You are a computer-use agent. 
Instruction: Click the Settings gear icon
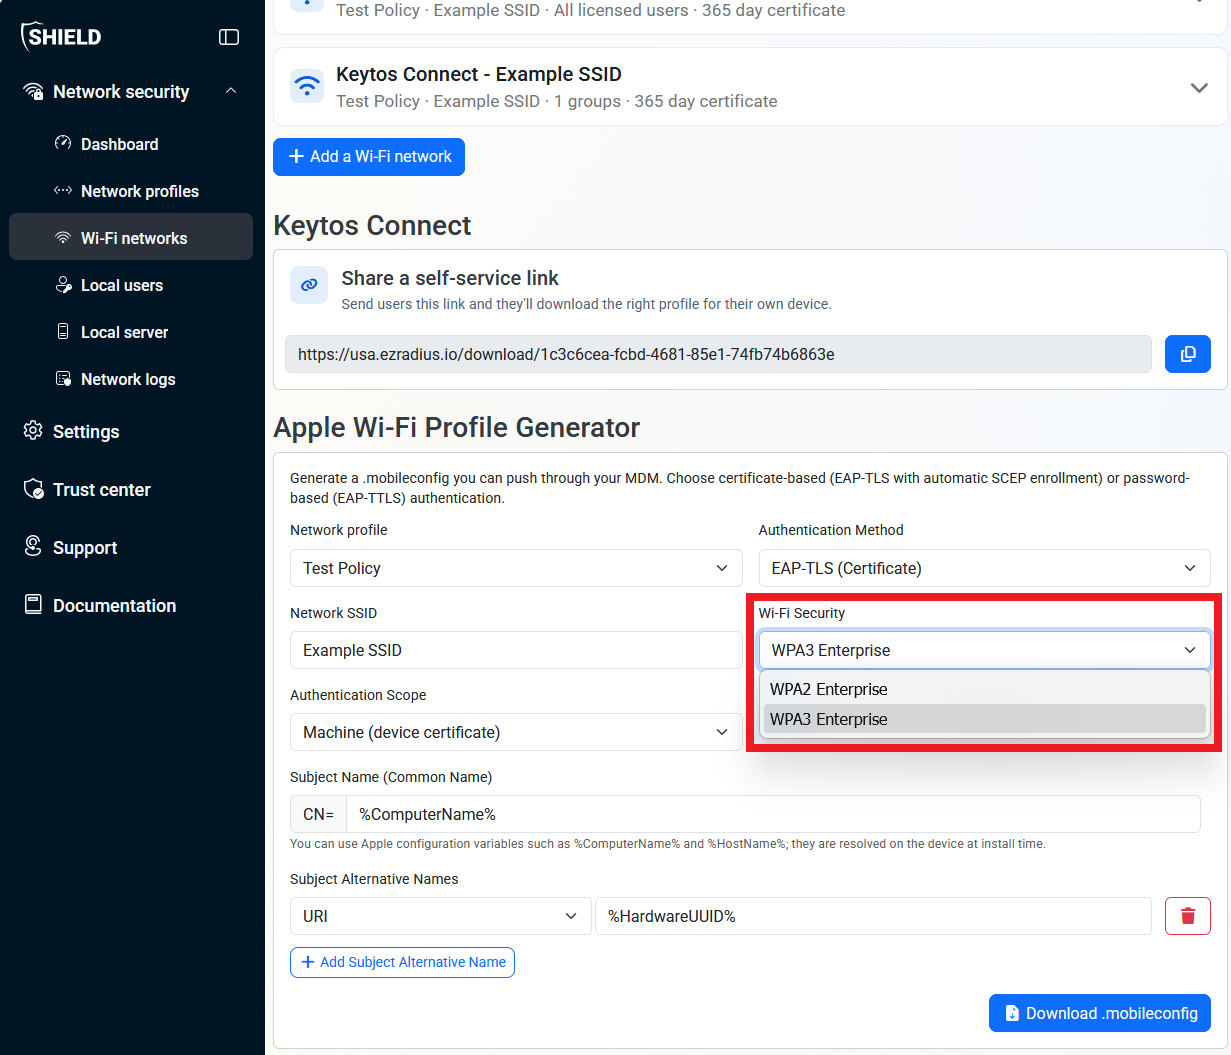(x=33, y=430)
